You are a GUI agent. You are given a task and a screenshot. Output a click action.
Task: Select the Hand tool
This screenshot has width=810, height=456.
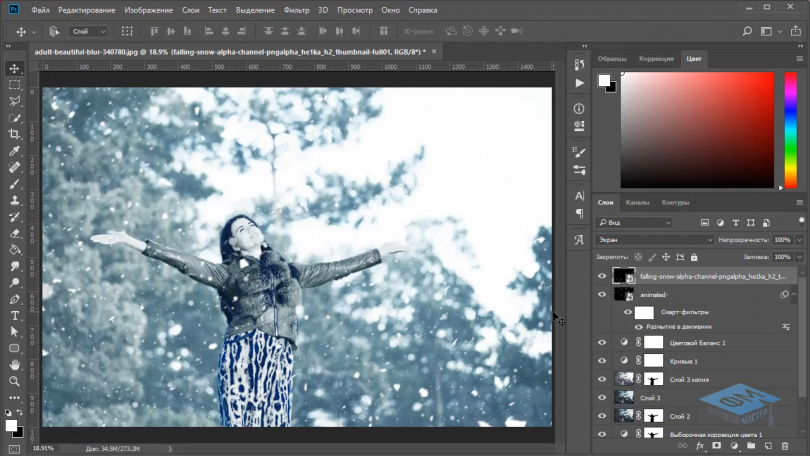(15, 365)
